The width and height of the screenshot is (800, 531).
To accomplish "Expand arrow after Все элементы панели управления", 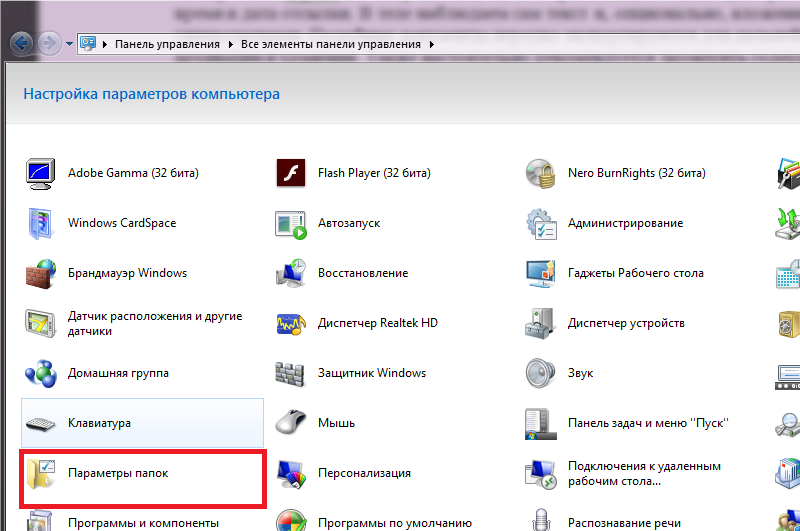I will click(432, 44).
